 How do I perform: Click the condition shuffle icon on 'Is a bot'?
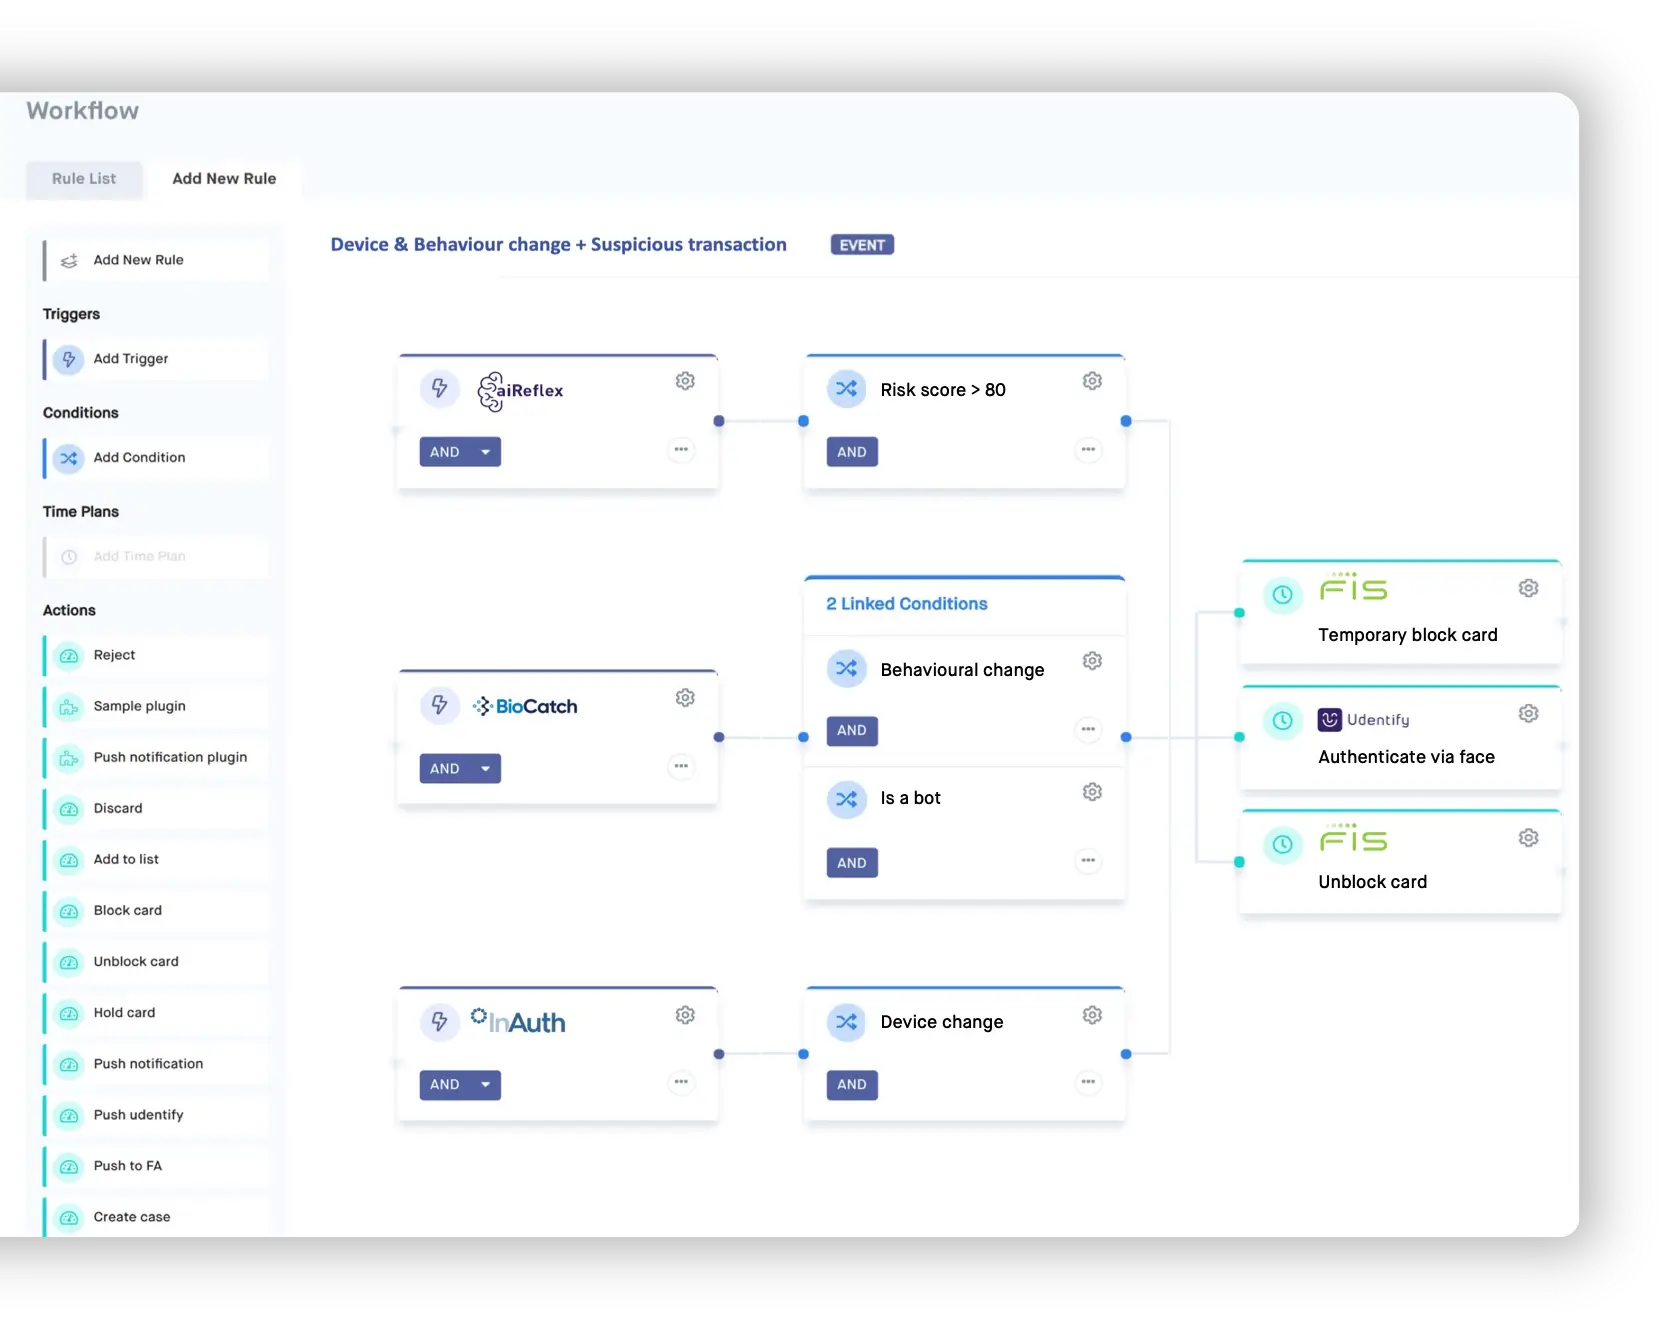click(847, 799)
